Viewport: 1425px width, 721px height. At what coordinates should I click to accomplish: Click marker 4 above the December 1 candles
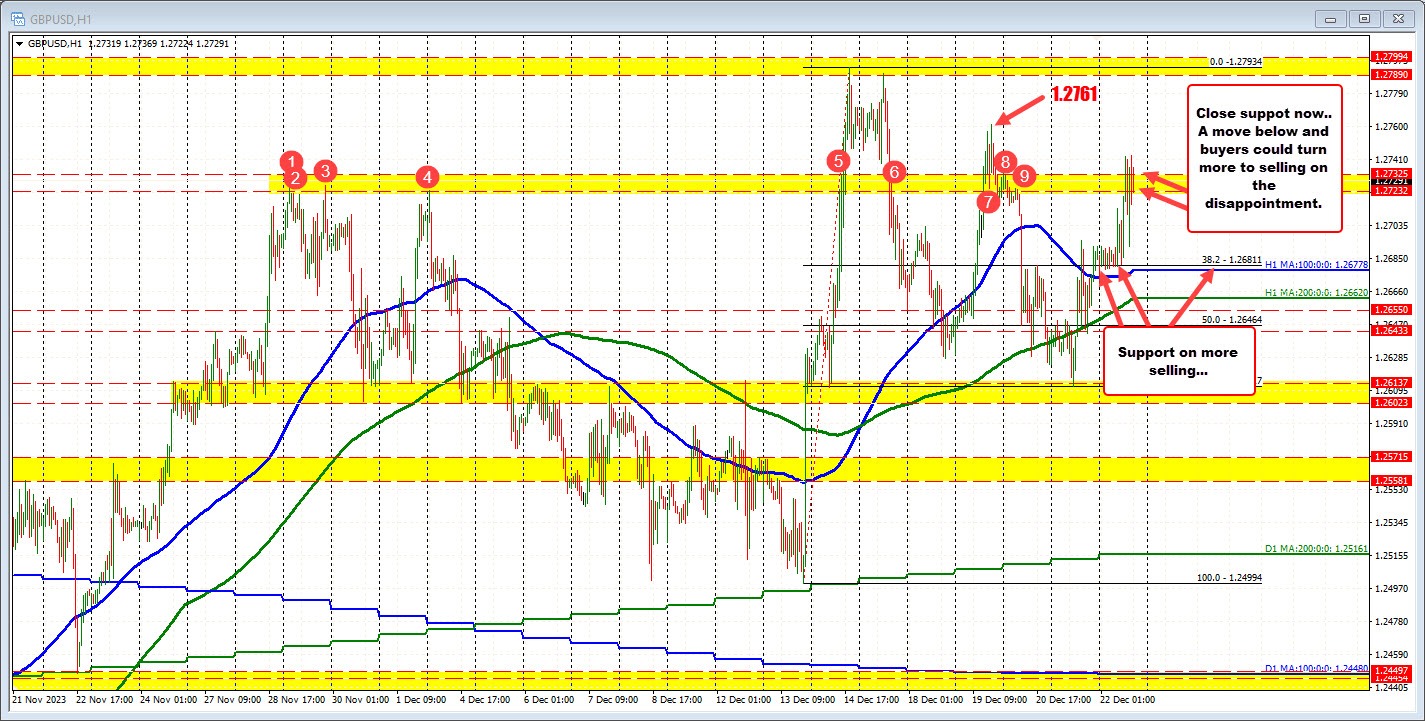[x=427, y=176]
